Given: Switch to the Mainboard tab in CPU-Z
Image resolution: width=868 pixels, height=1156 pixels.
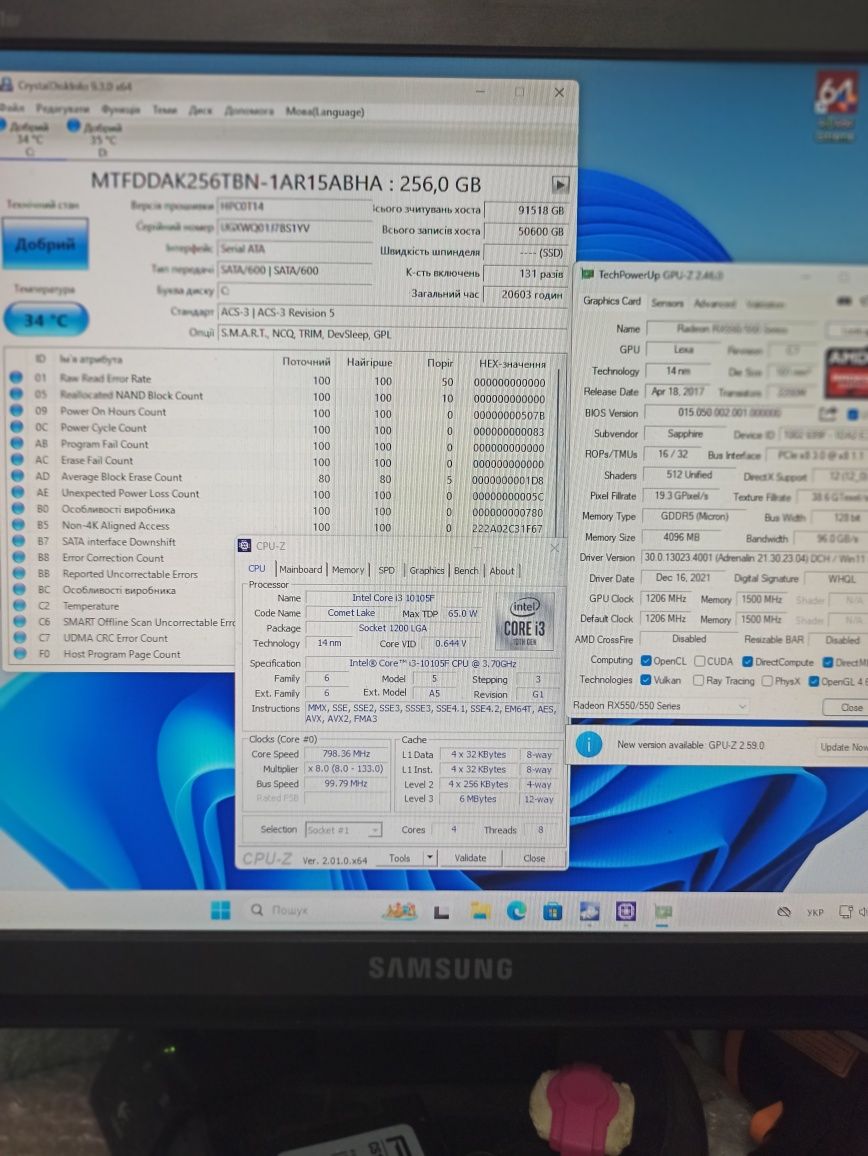Looking at the screenshot, I should [x=301, y=569].
